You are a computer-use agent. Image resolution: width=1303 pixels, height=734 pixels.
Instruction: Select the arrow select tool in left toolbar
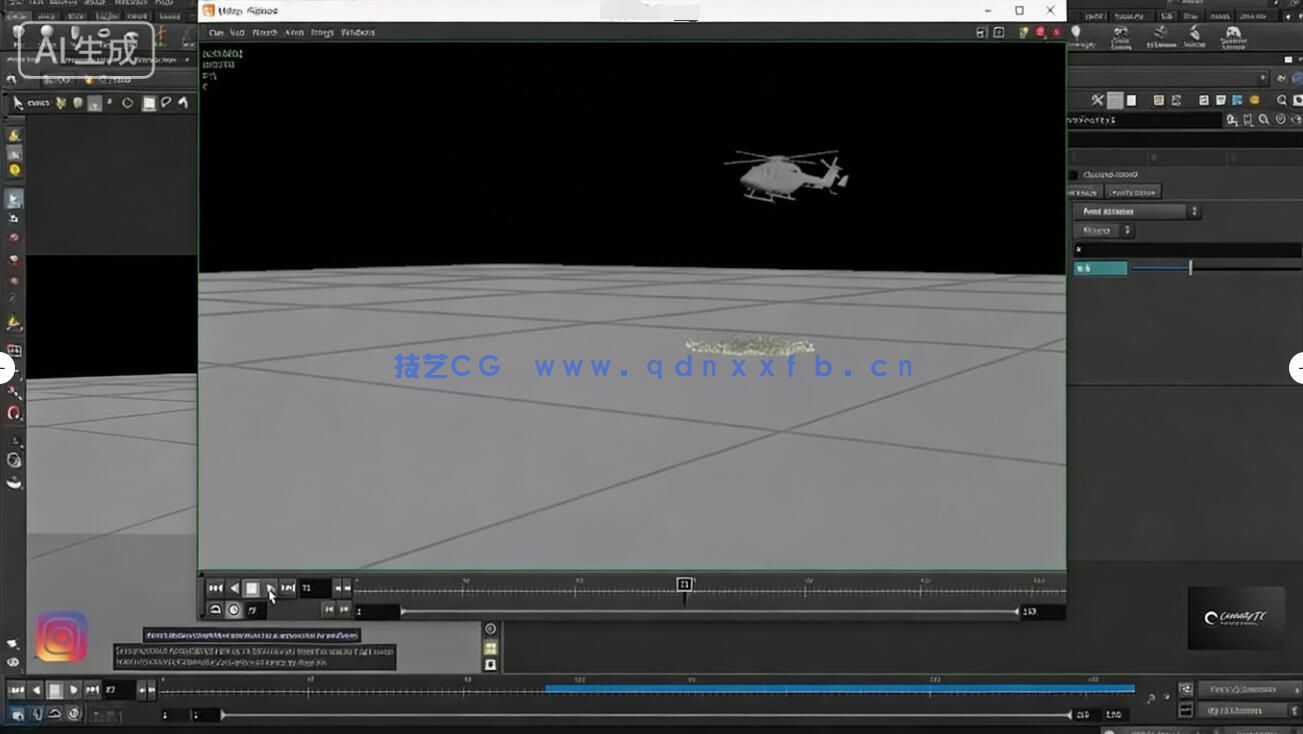click(x=17, y=103)
